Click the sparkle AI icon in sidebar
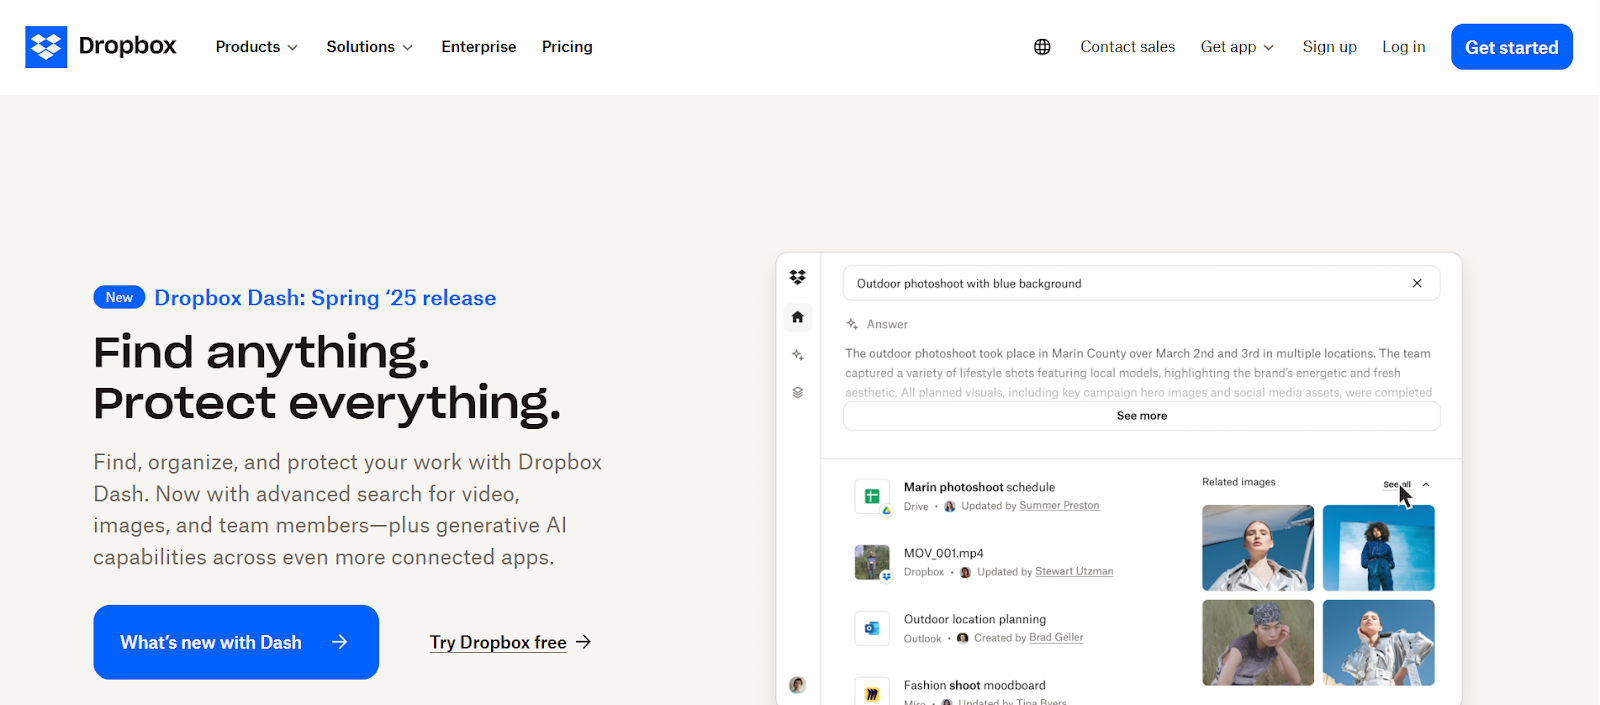The height and width of the screenshot is (705, 1600). pyautogui.click(x=797, y=355)
